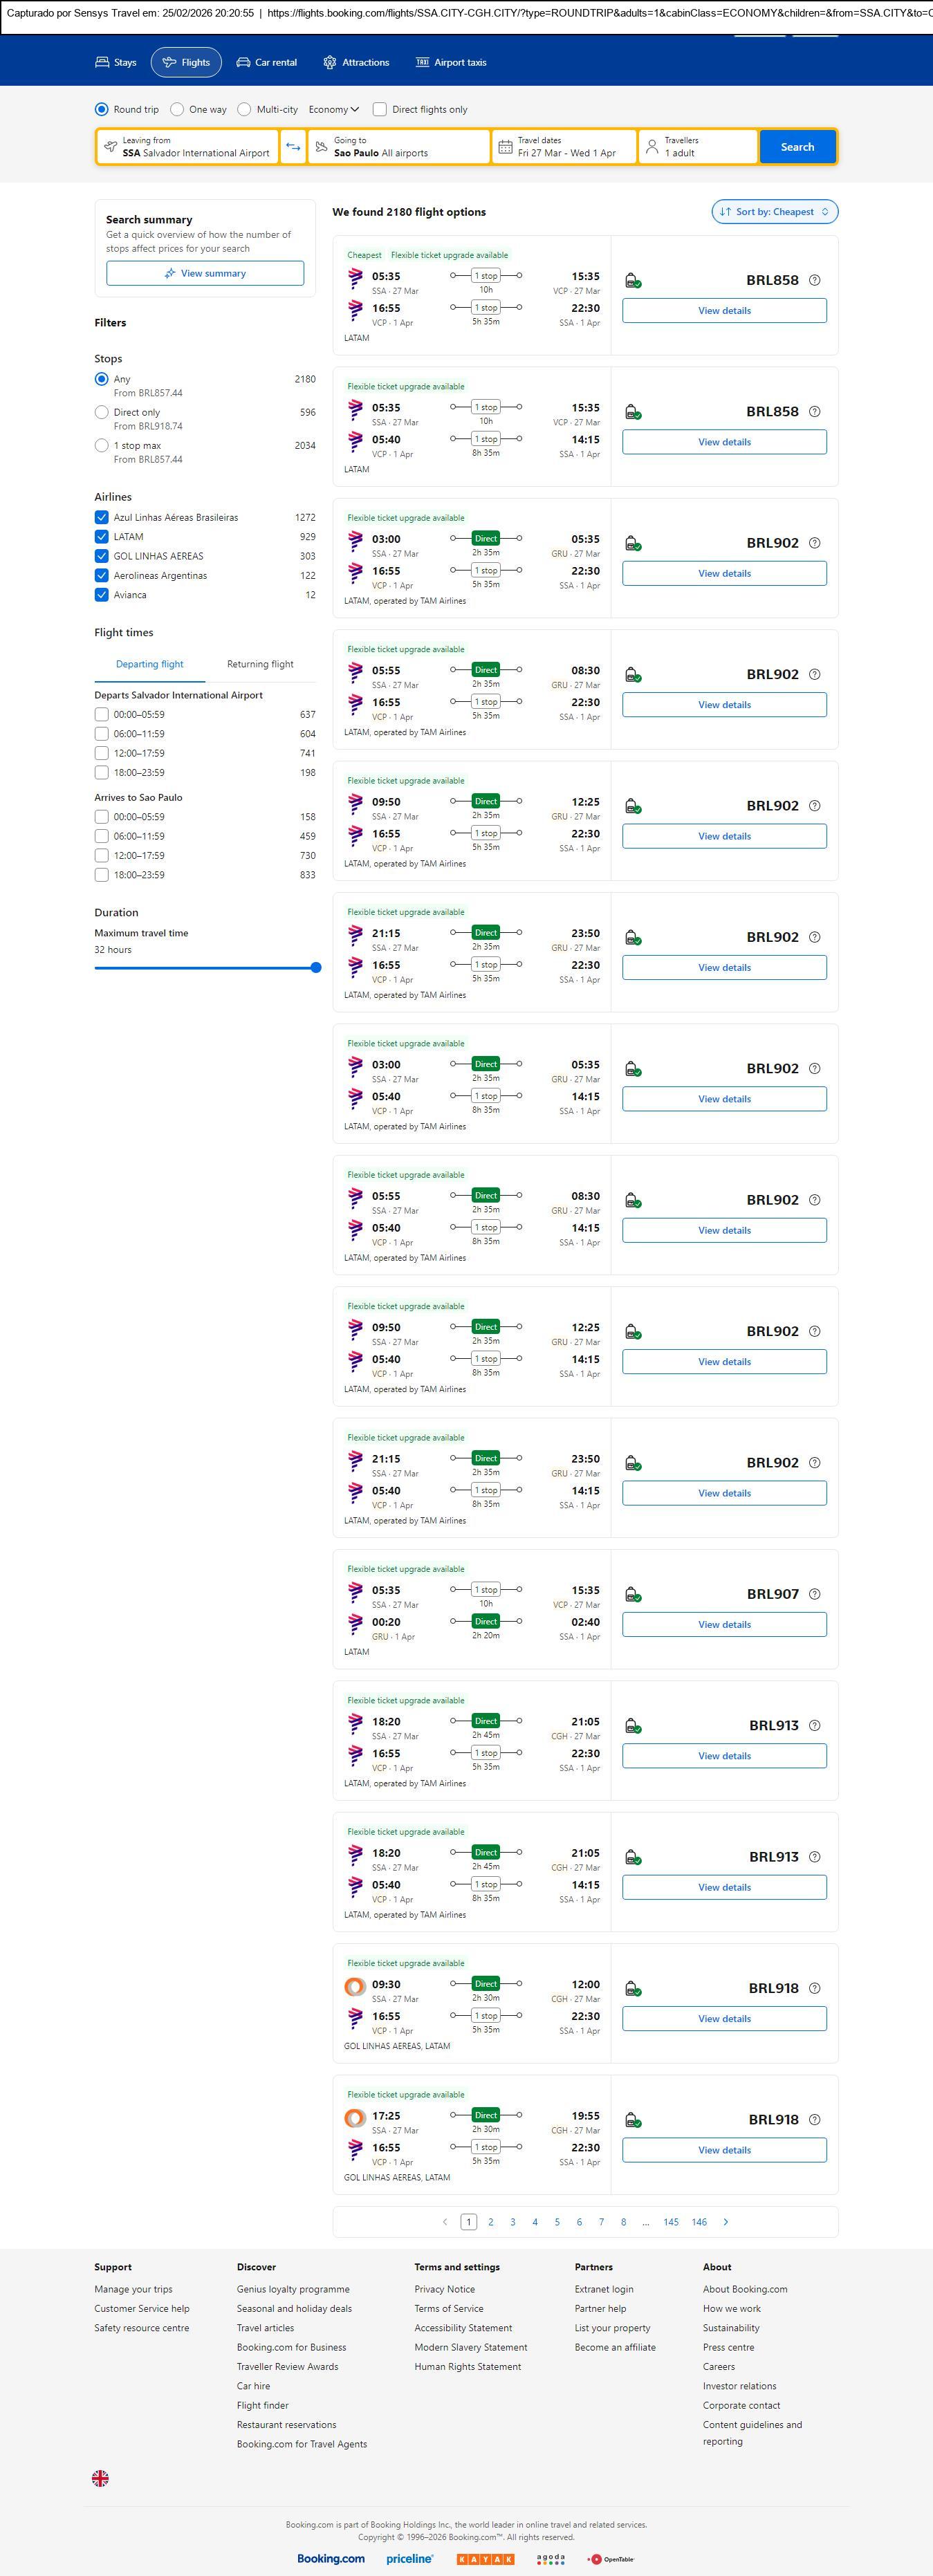The height and width of the screenshot is (2576, 933).
Task: Click the info icon beside first BRL858 price
Action: coord(814,280)
